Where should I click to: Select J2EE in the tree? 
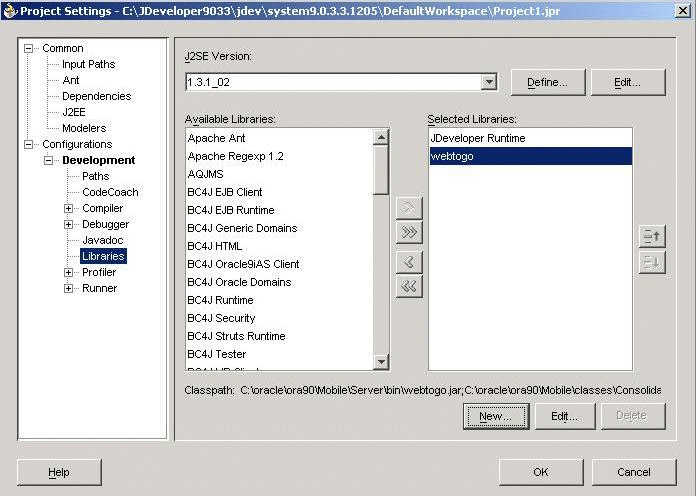[73, 112]
